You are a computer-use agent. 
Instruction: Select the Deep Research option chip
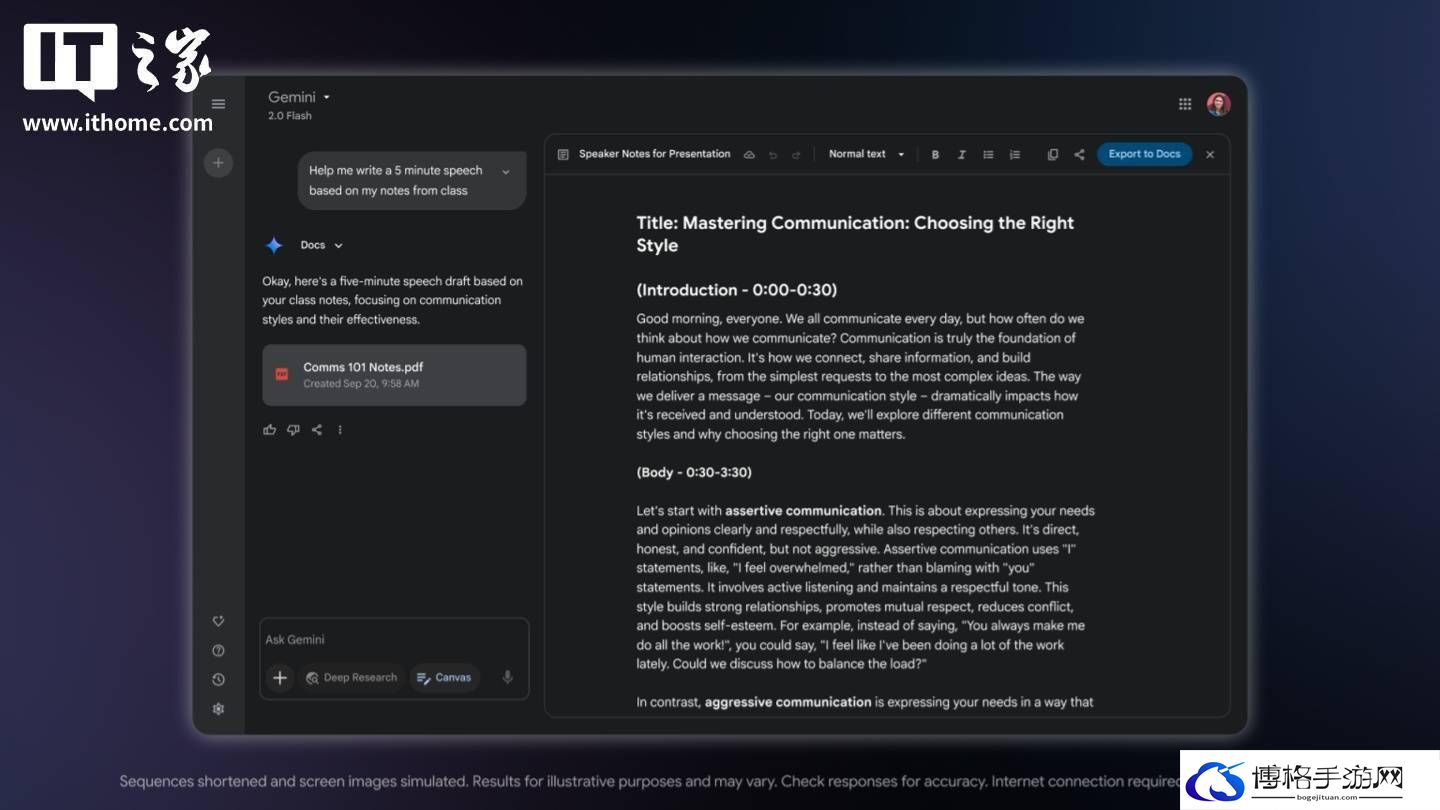(x=351, y=678)
